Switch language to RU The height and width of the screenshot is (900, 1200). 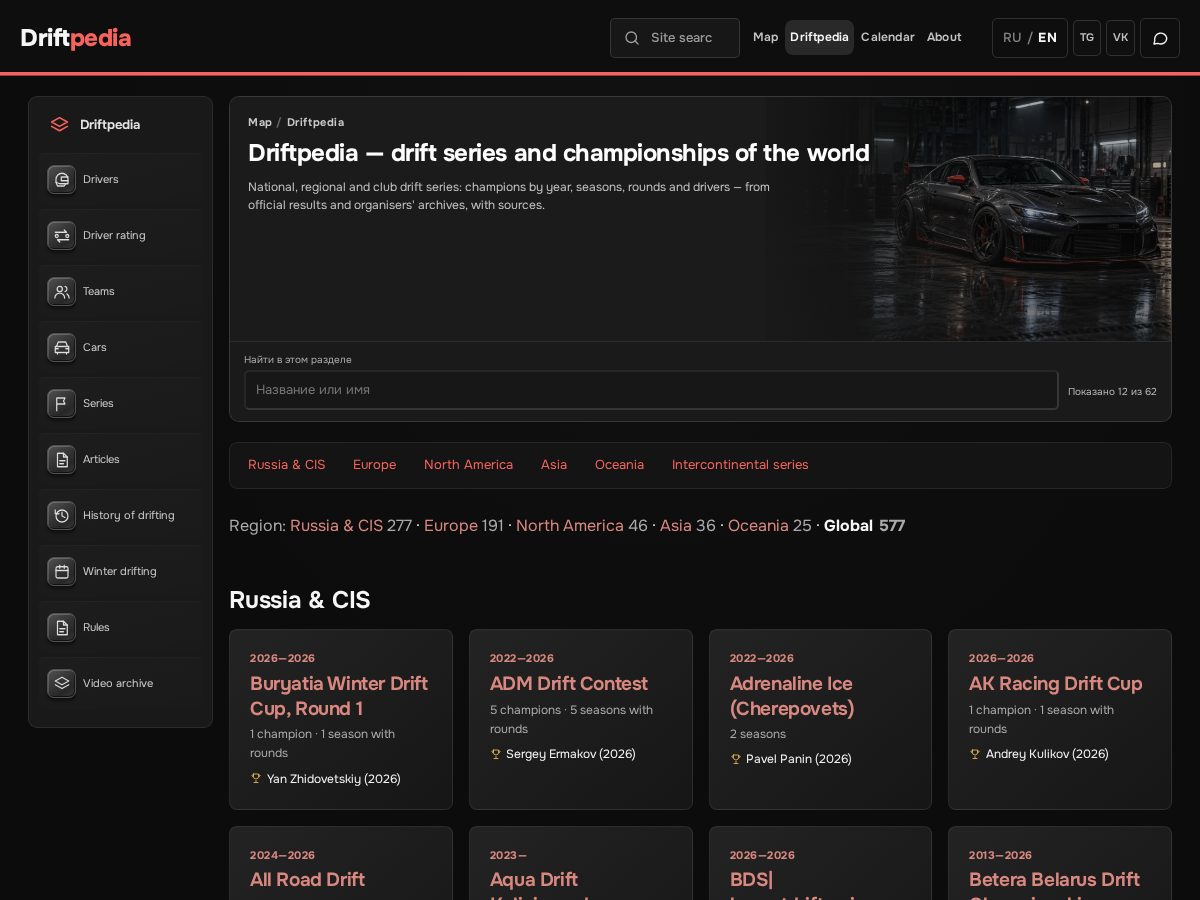(1012, 38)
